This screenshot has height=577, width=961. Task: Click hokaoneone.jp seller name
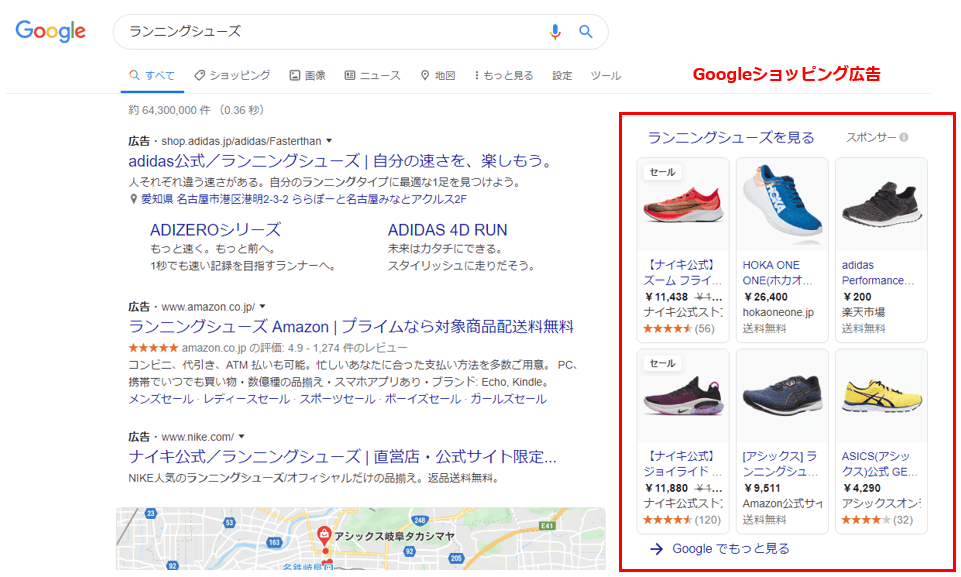pyautogui.click(x=778, y=313)
